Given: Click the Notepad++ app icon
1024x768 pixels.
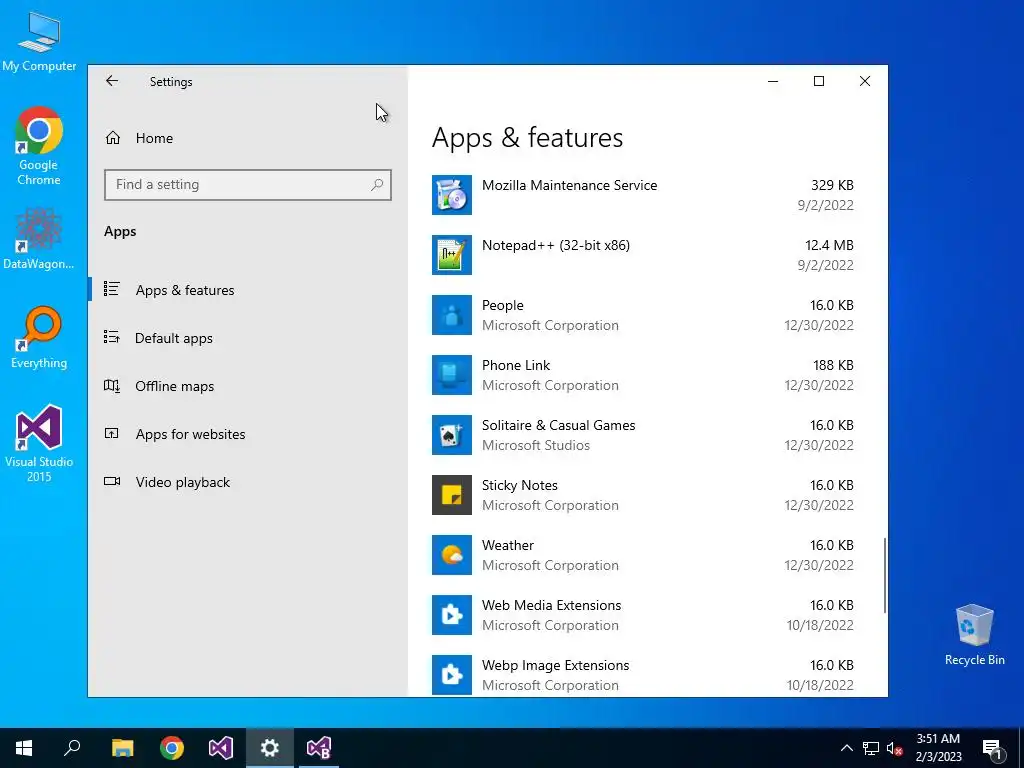Looking at the screenshot, I should 451,255.
